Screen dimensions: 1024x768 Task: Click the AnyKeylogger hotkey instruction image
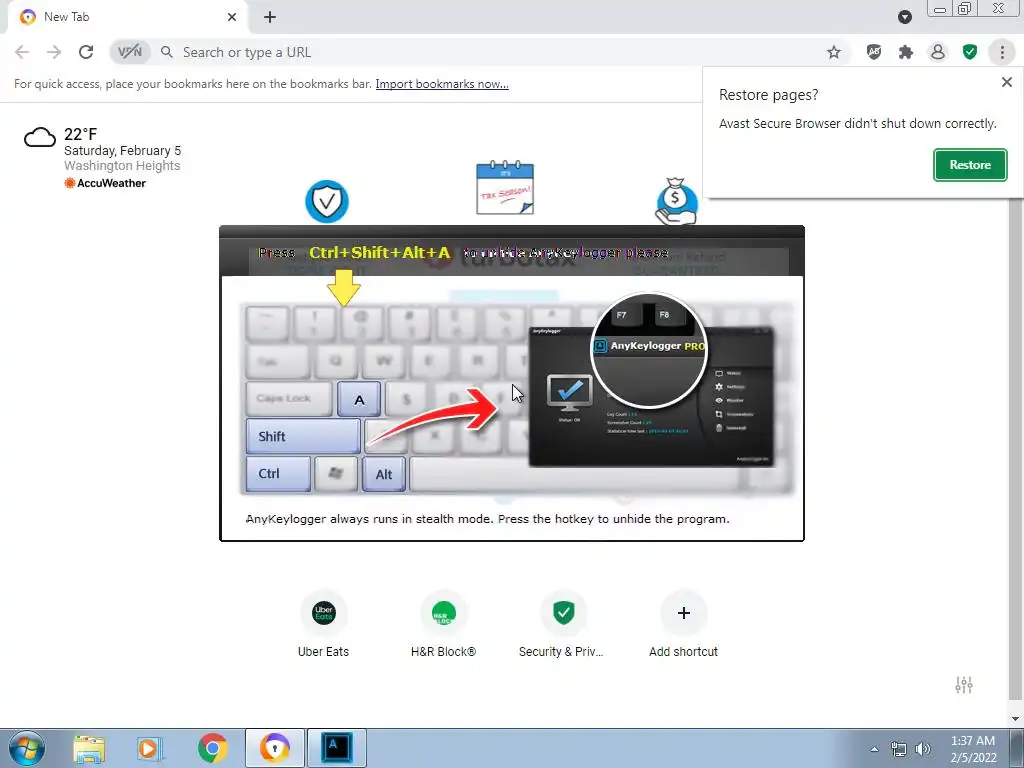coord(512,383)
